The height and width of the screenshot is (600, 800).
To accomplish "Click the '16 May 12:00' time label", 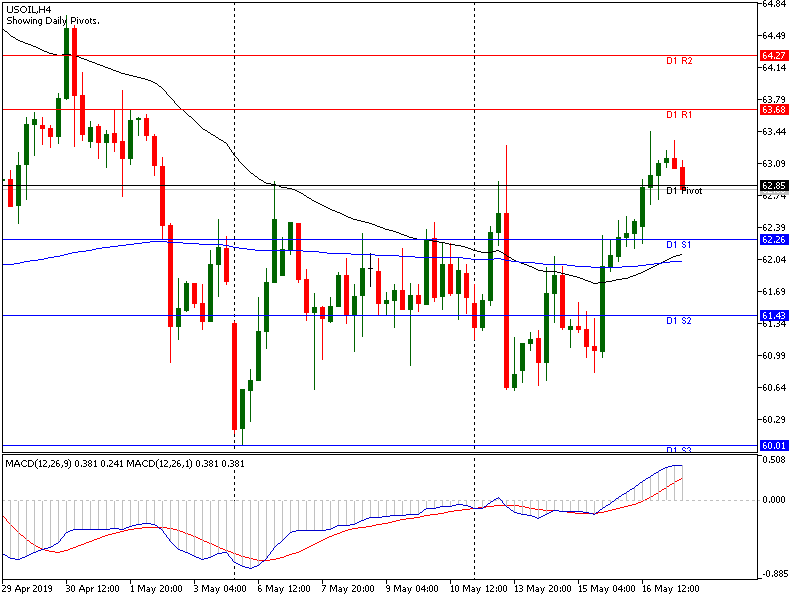I will 671,588.
